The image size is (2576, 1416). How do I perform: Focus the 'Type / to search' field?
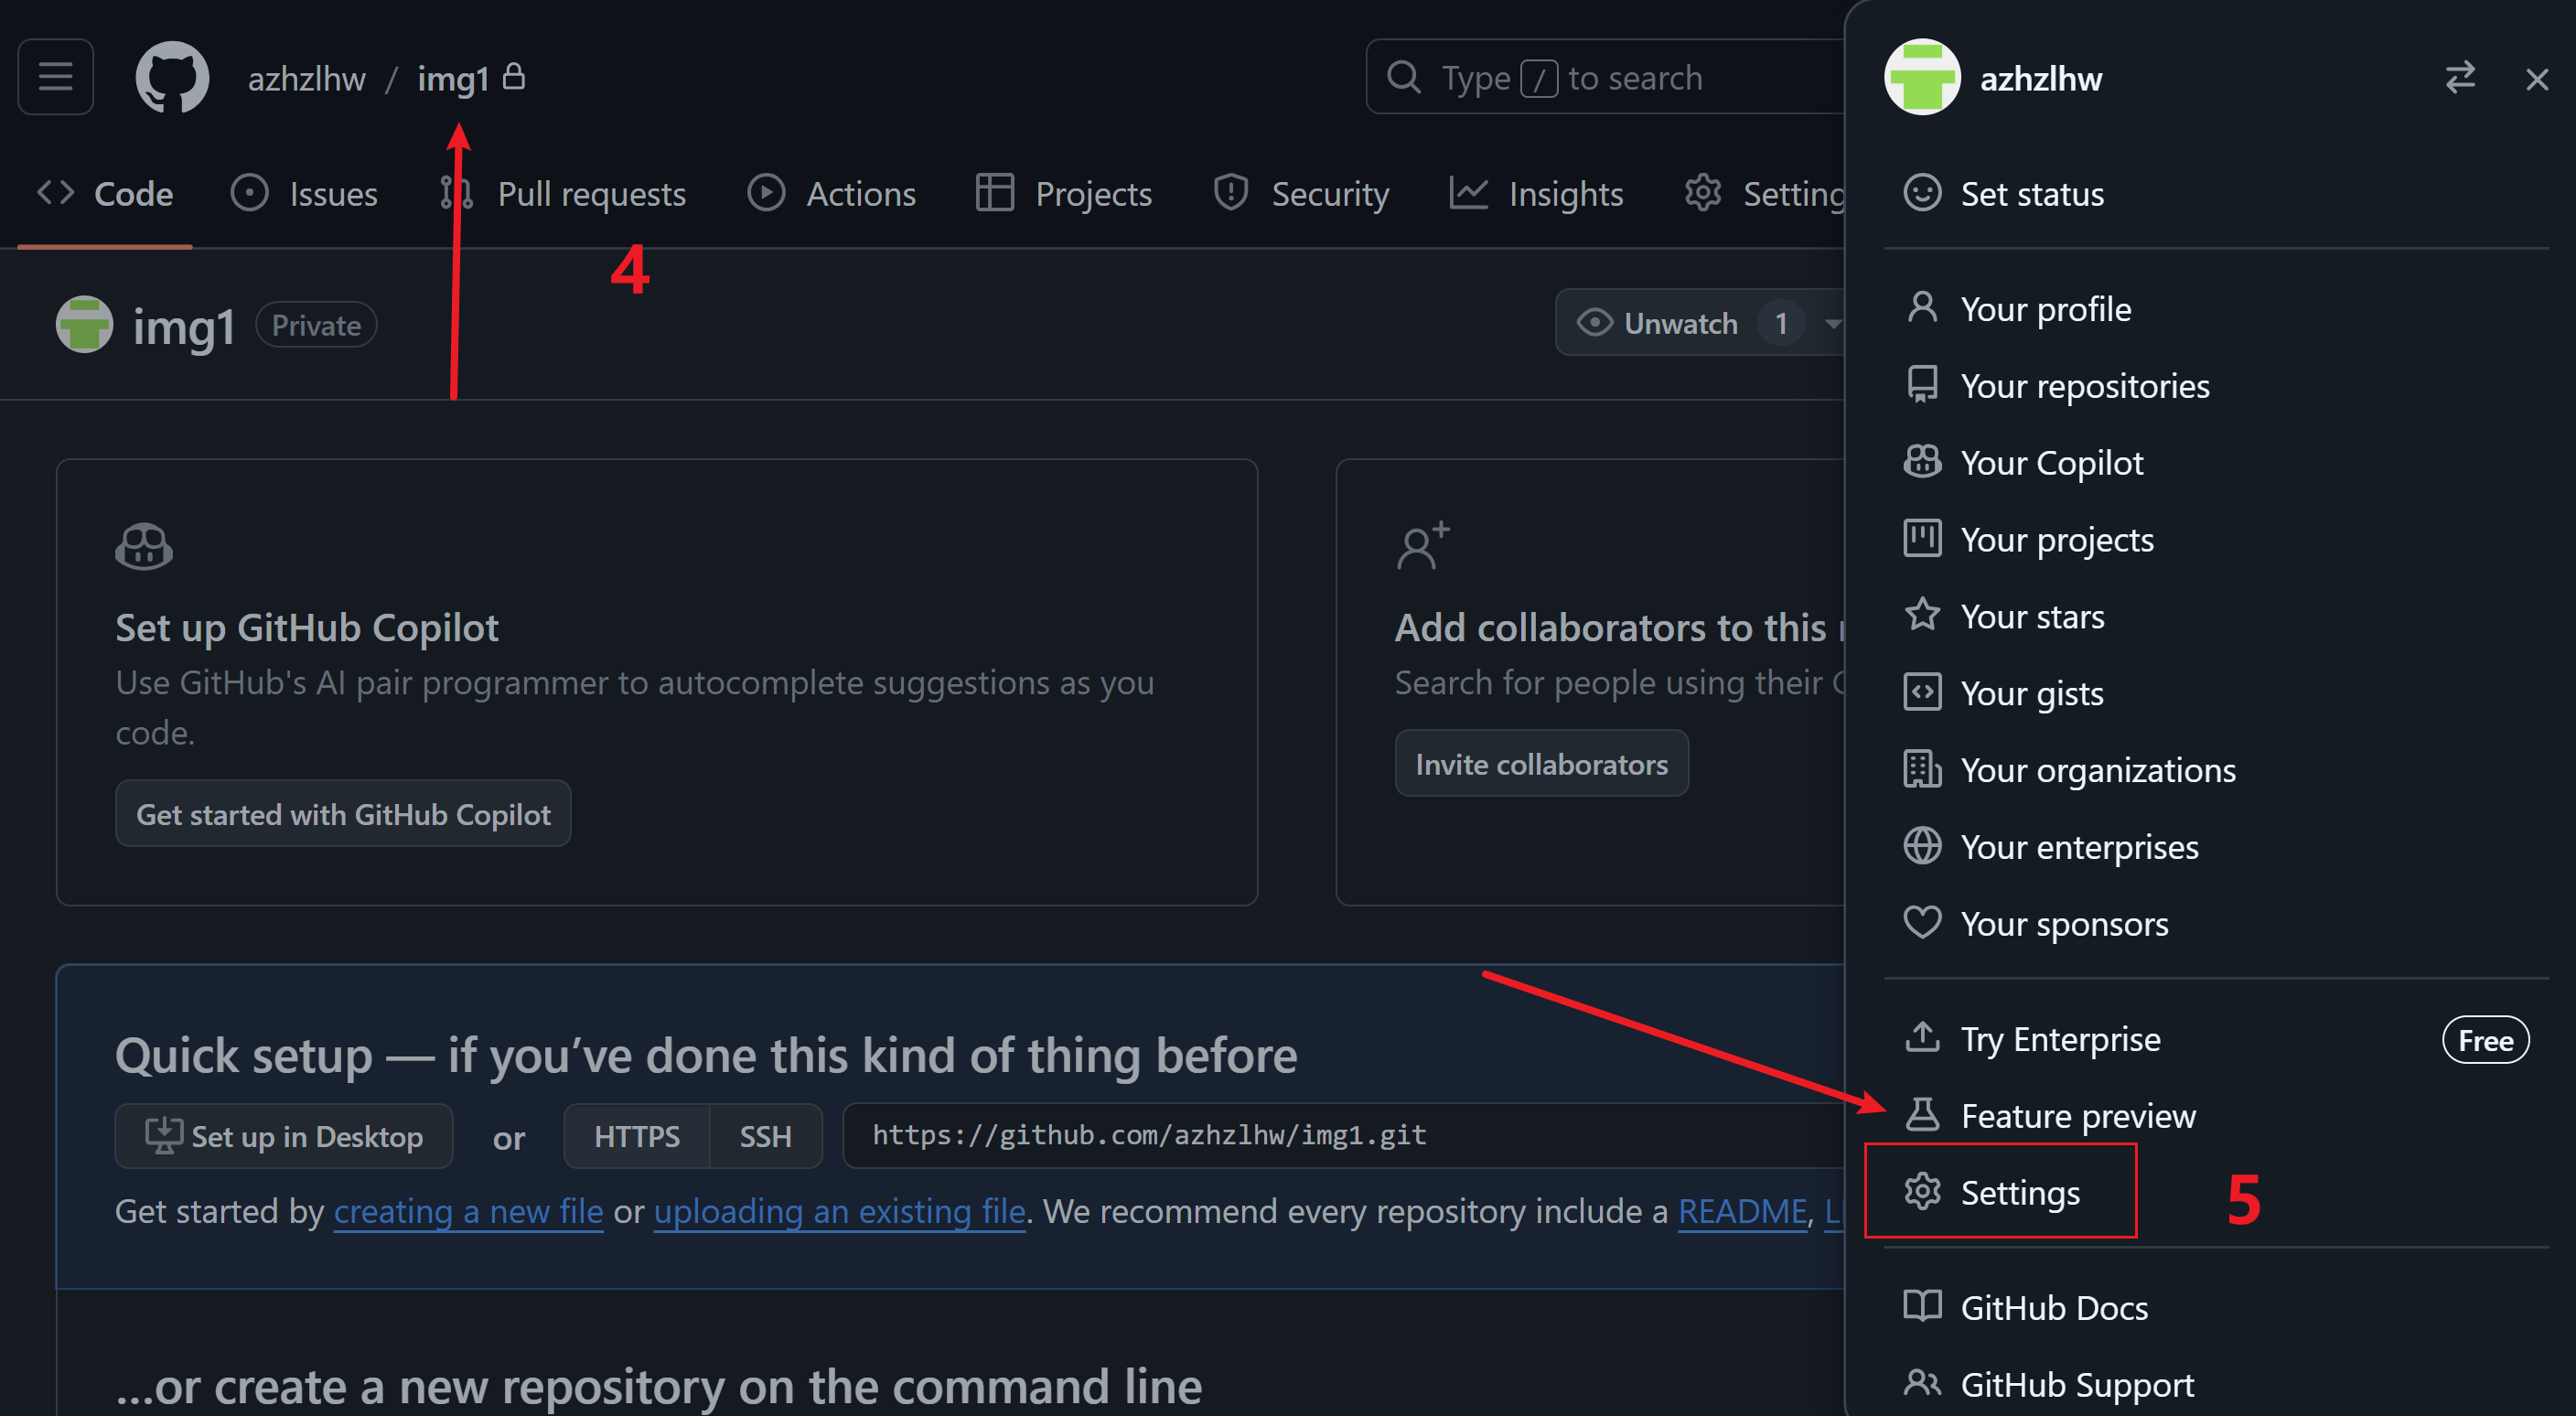[x=1606, y=77]
